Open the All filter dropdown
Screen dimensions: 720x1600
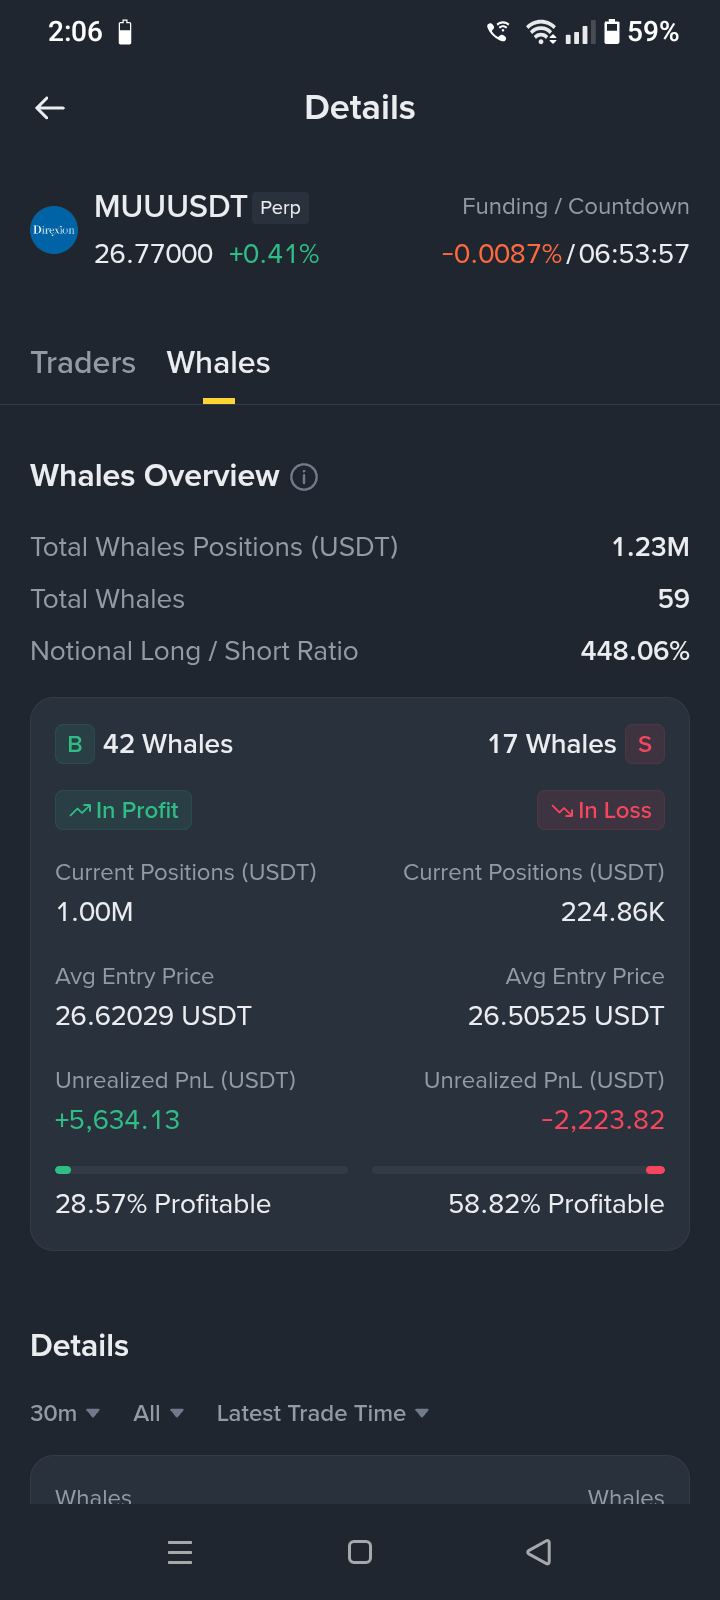(x=159, y=1413)
